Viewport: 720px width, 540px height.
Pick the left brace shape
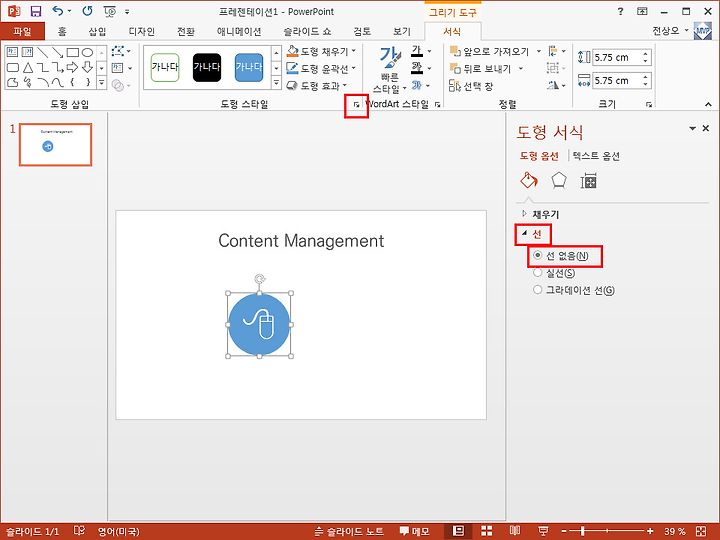[x=72, y=83]
